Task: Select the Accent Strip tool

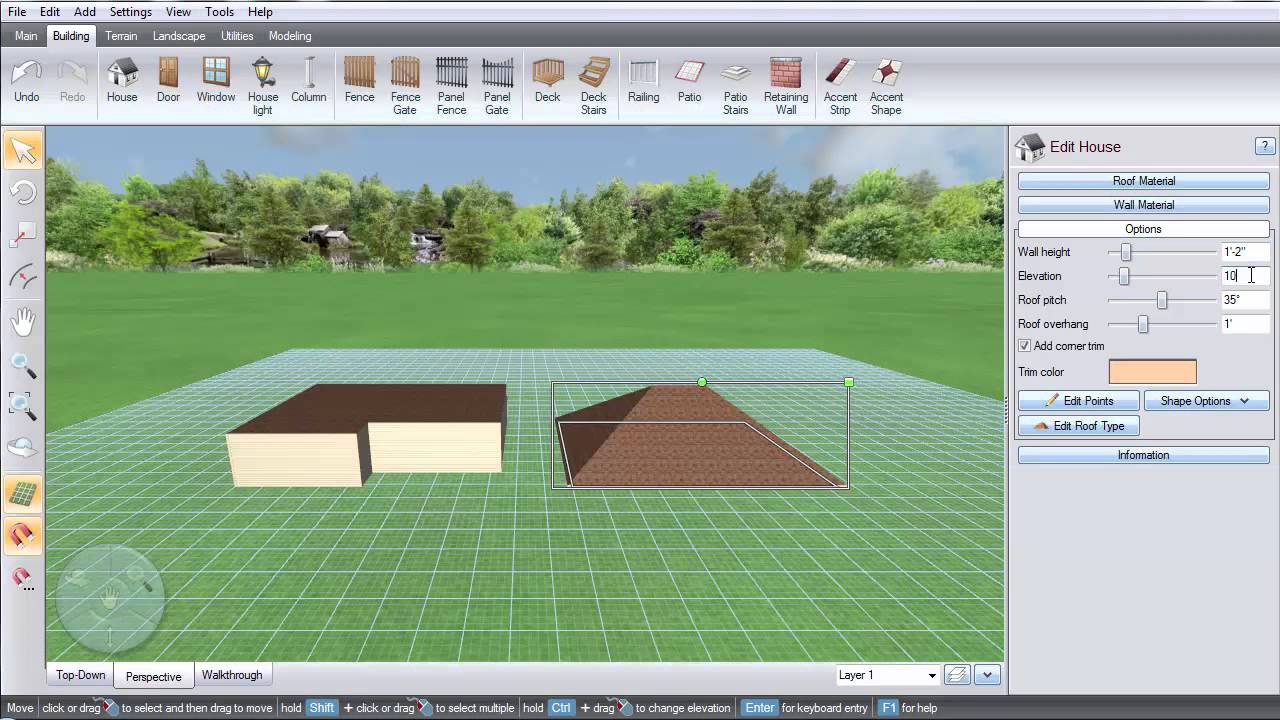Action: tap(840, 86)
